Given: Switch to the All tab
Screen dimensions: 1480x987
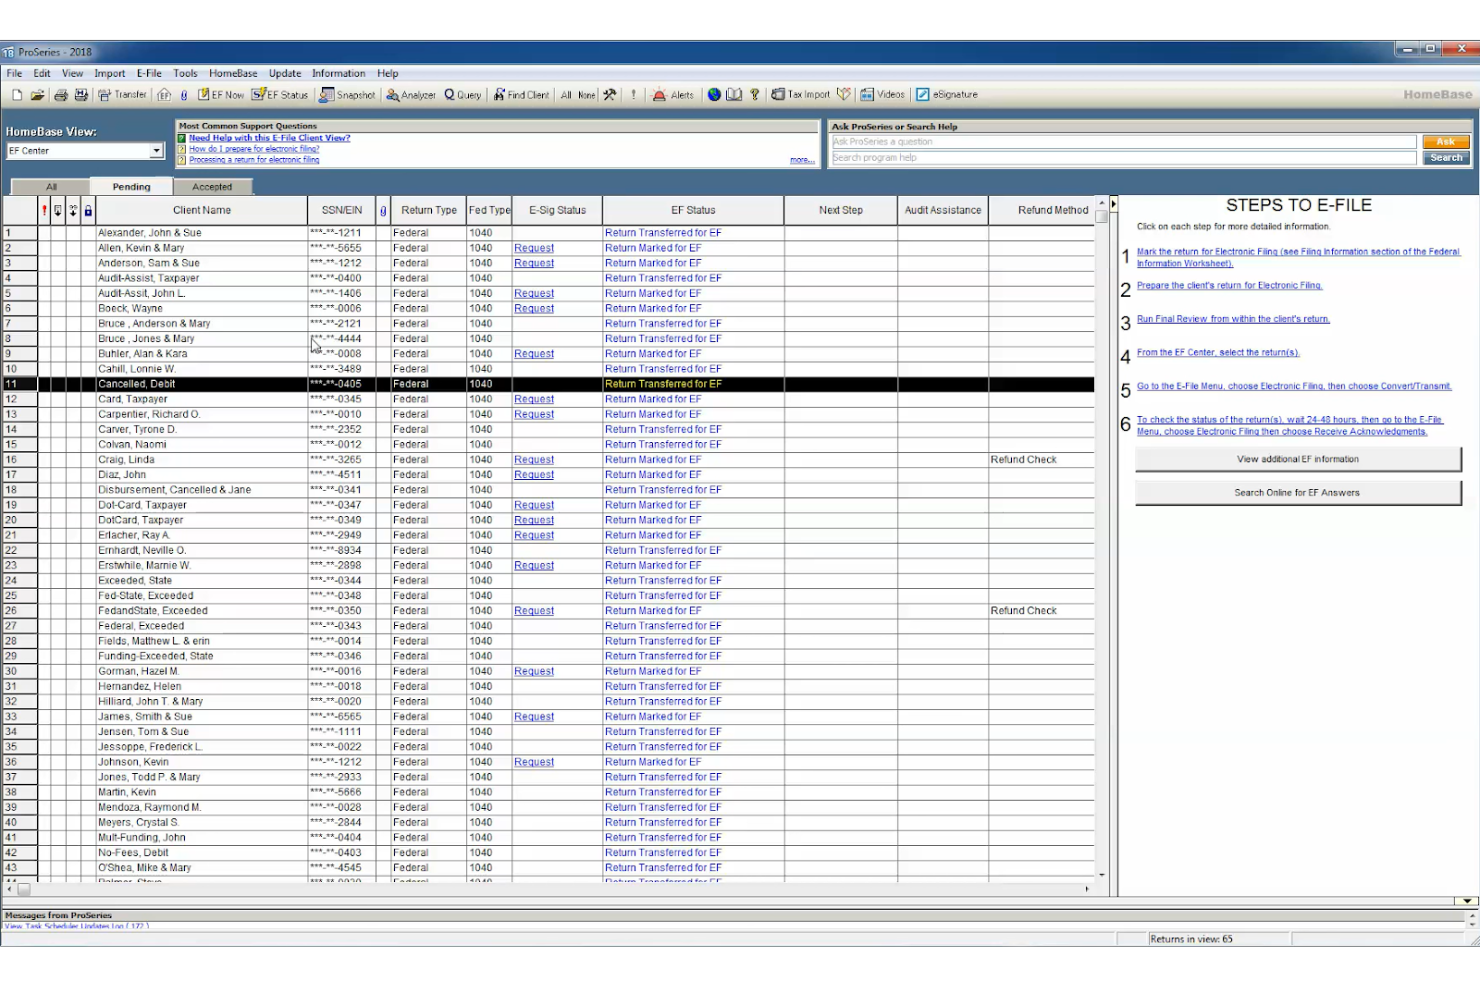Looking at the screenshot, I should [x=51, y=187].
